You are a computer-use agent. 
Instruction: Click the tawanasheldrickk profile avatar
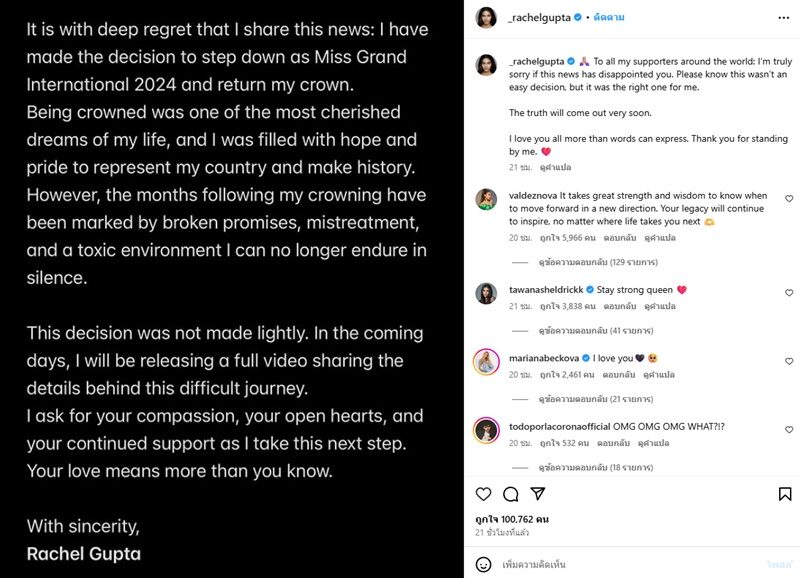(486, 293)
